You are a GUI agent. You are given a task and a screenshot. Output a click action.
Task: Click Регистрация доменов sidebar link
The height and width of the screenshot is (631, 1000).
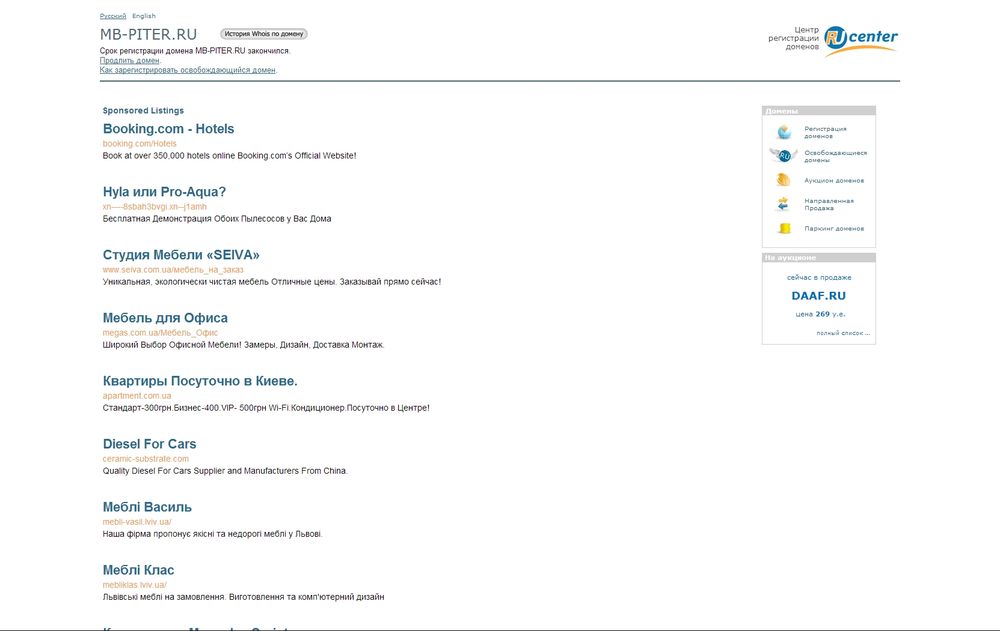[825, 132]
